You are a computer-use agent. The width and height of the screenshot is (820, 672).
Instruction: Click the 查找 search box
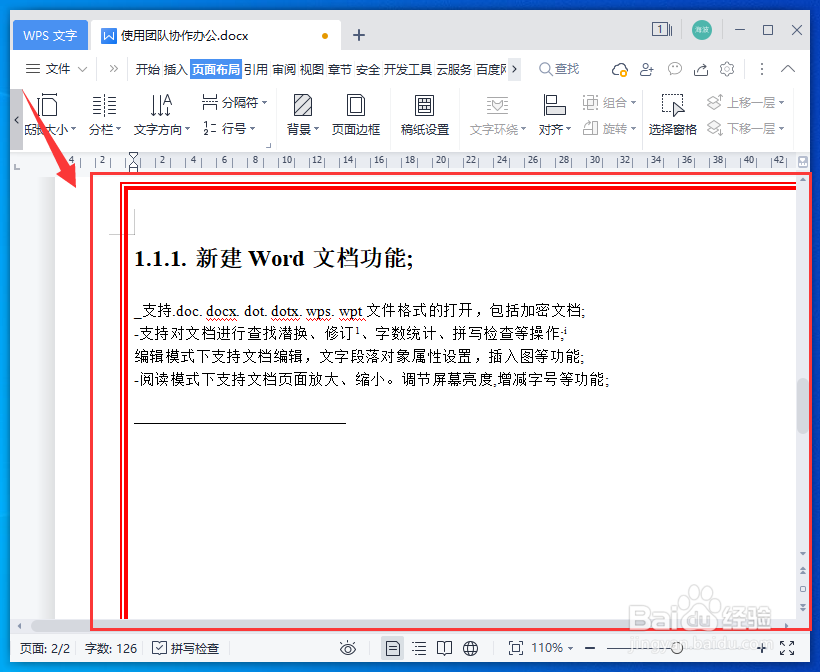tap(560, 69)
